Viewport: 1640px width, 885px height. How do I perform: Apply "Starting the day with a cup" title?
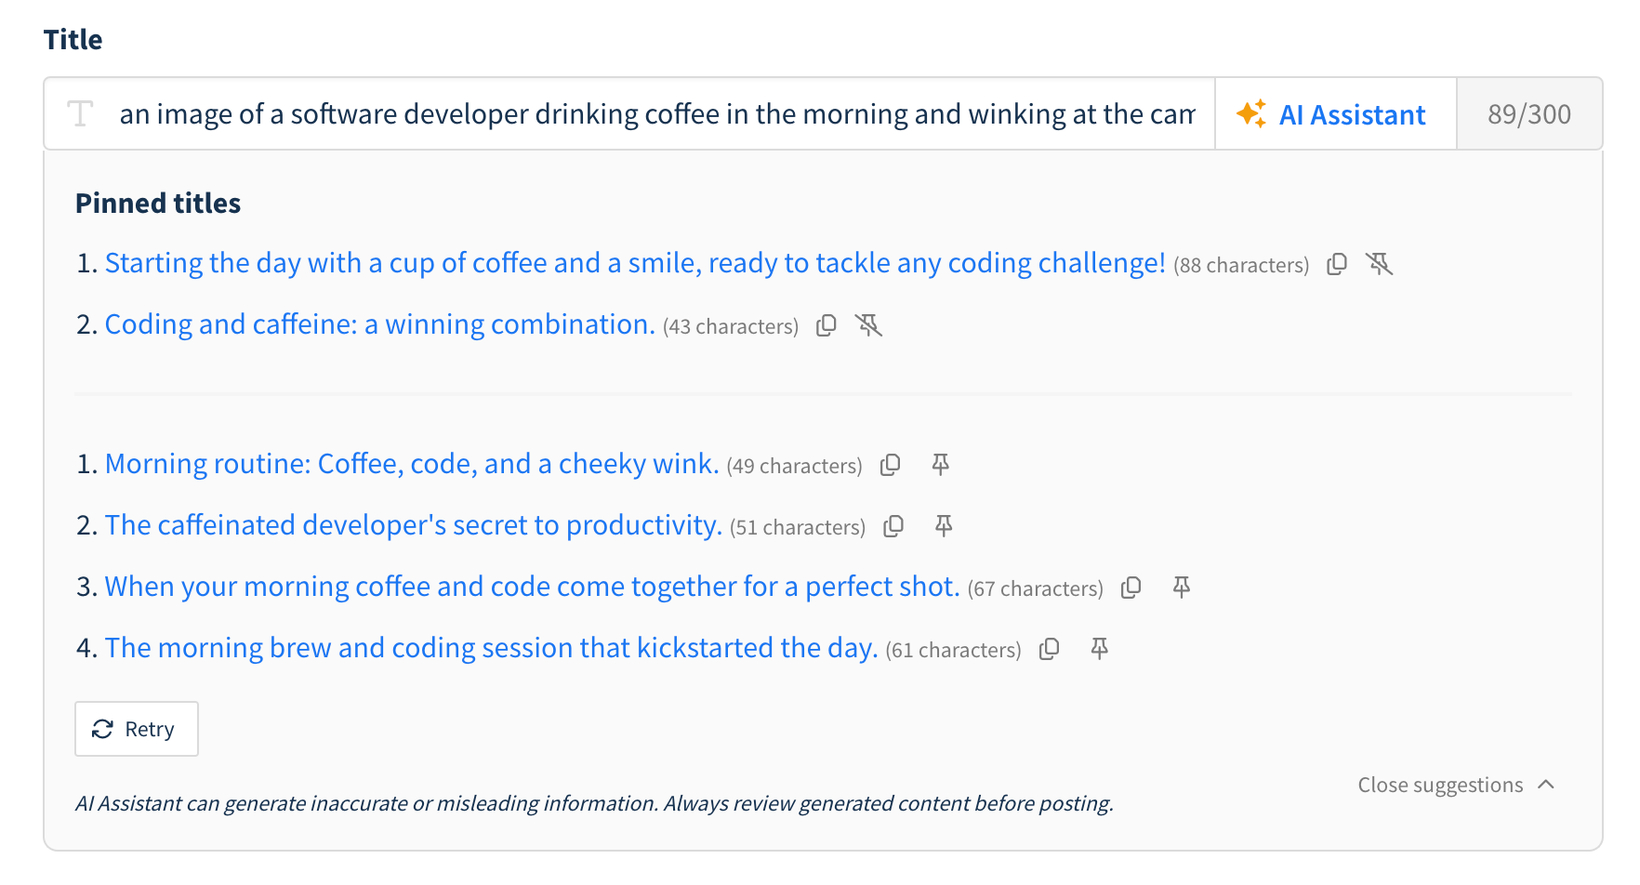point(635,263)
